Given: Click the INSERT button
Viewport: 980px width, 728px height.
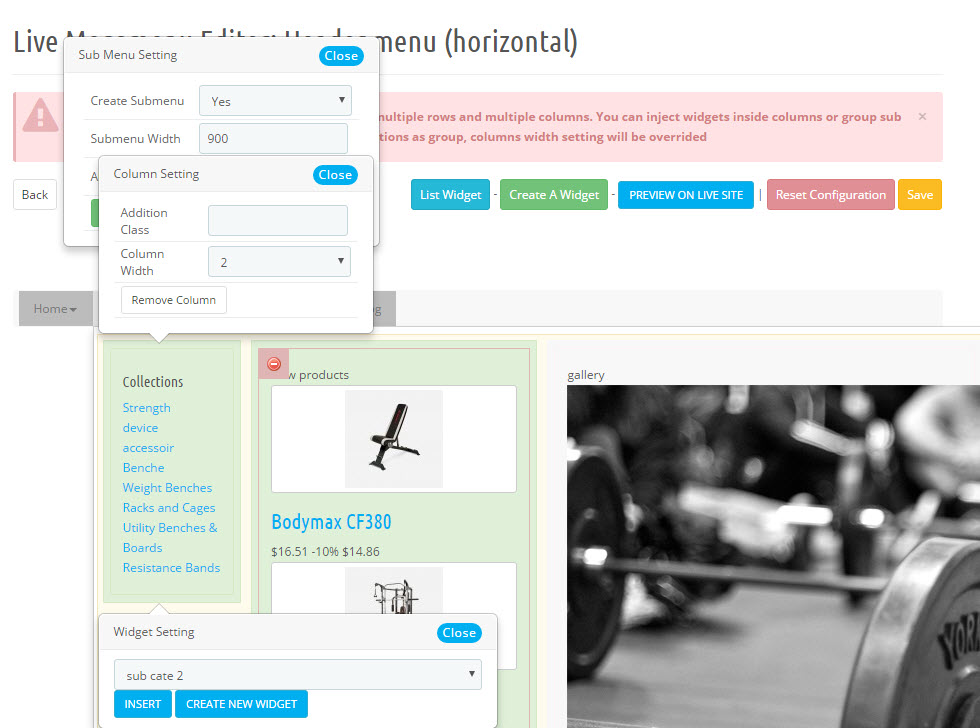Looking at the screenshot, I should coord(142,704).
